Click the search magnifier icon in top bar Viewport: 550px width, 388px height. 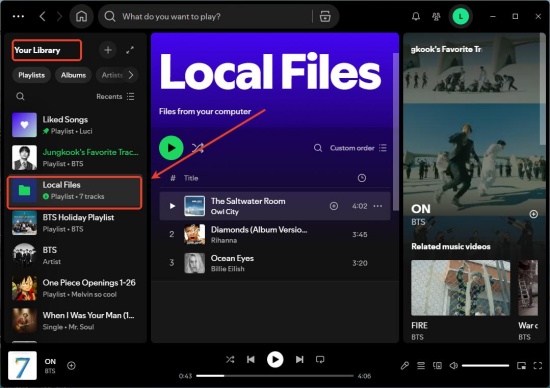110,16
